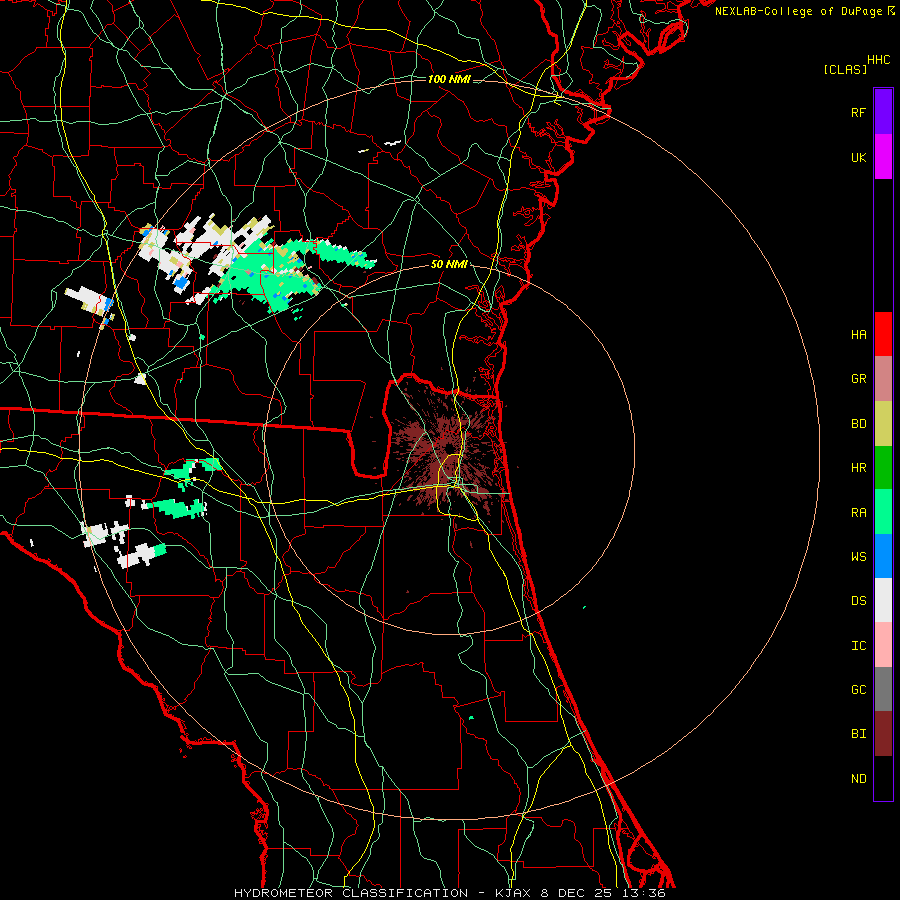Select the GC gray legend swatch

pyautogui.click(x=883, y=689)
